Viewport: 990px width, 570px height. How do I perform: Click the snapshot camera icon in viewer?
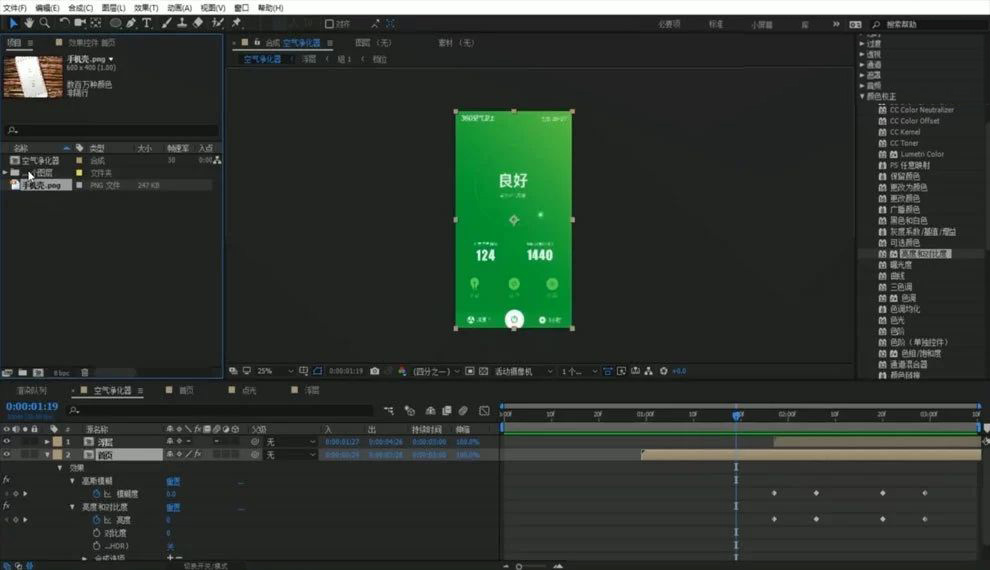(374, 371)
